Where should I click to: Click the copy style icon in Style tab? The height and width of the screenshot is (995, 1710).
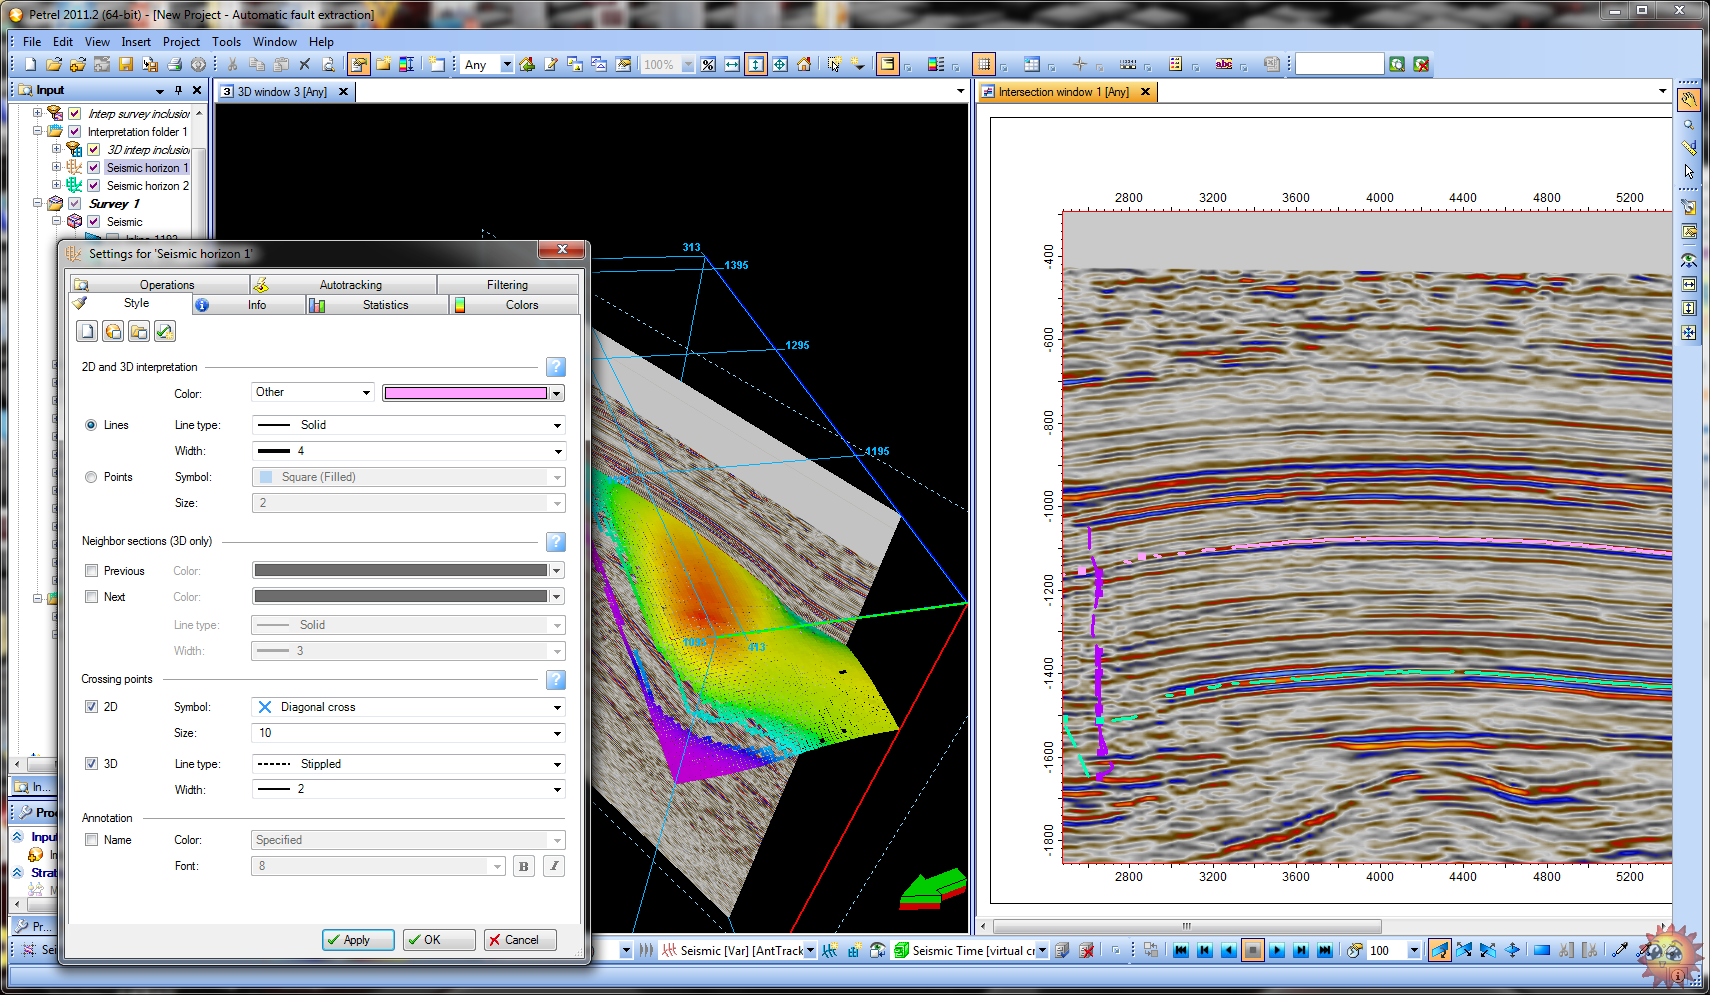tap(113, 331)
